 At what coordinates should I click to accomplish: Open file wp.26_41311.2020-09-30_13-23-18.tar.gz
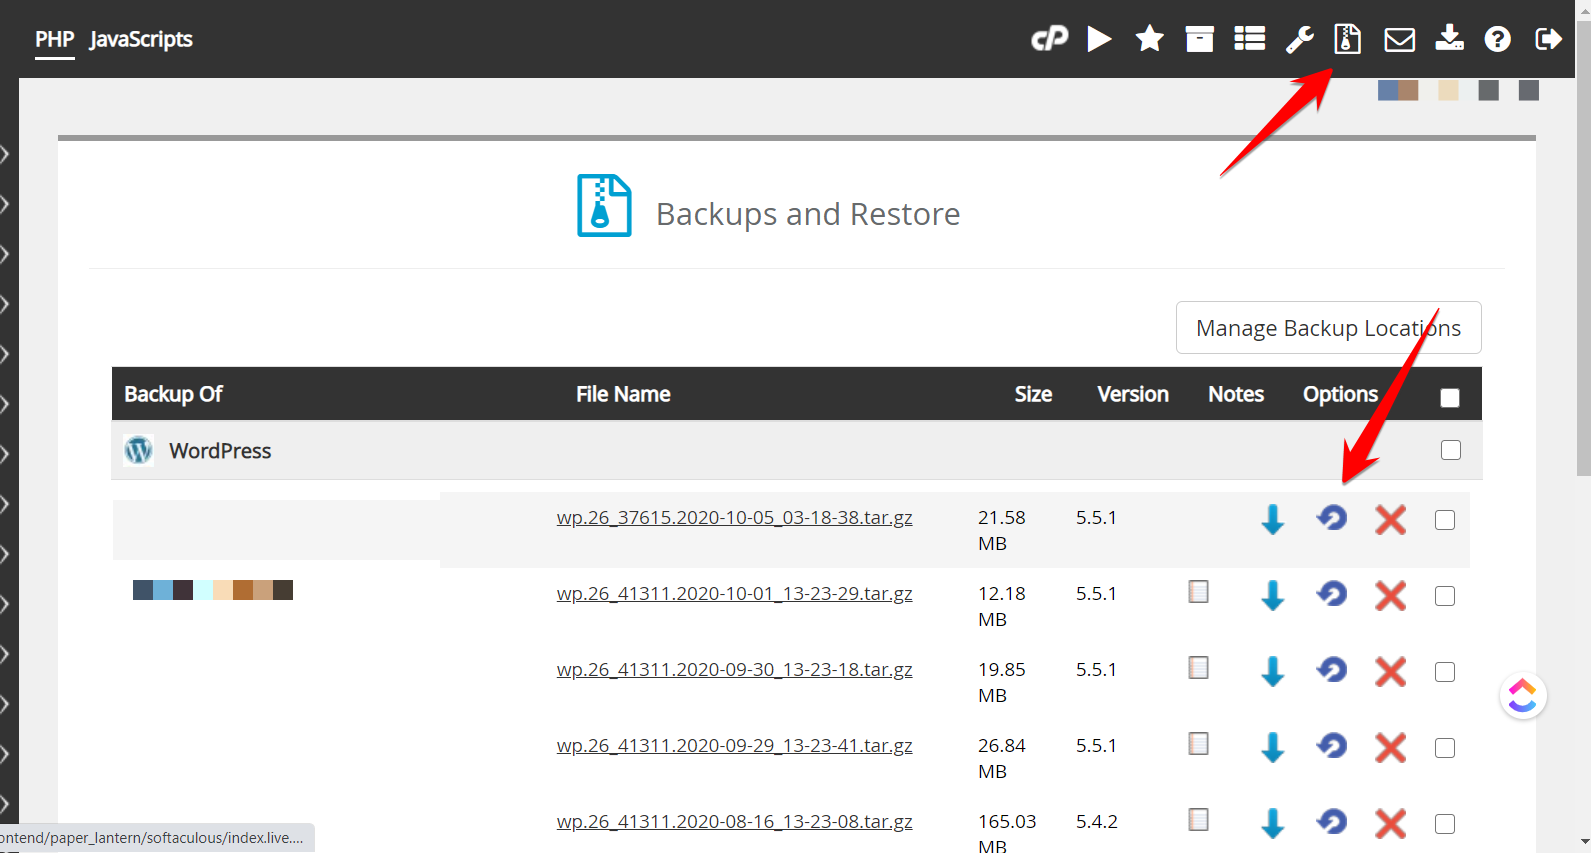(x=734, y=670)
